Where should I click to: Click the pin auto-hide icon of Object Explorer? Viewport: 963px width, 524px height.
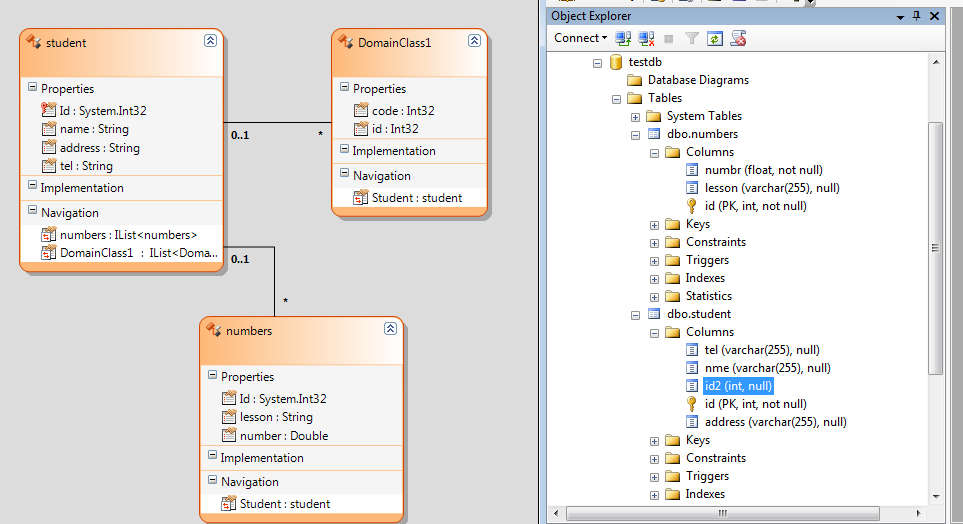[916, 16]
